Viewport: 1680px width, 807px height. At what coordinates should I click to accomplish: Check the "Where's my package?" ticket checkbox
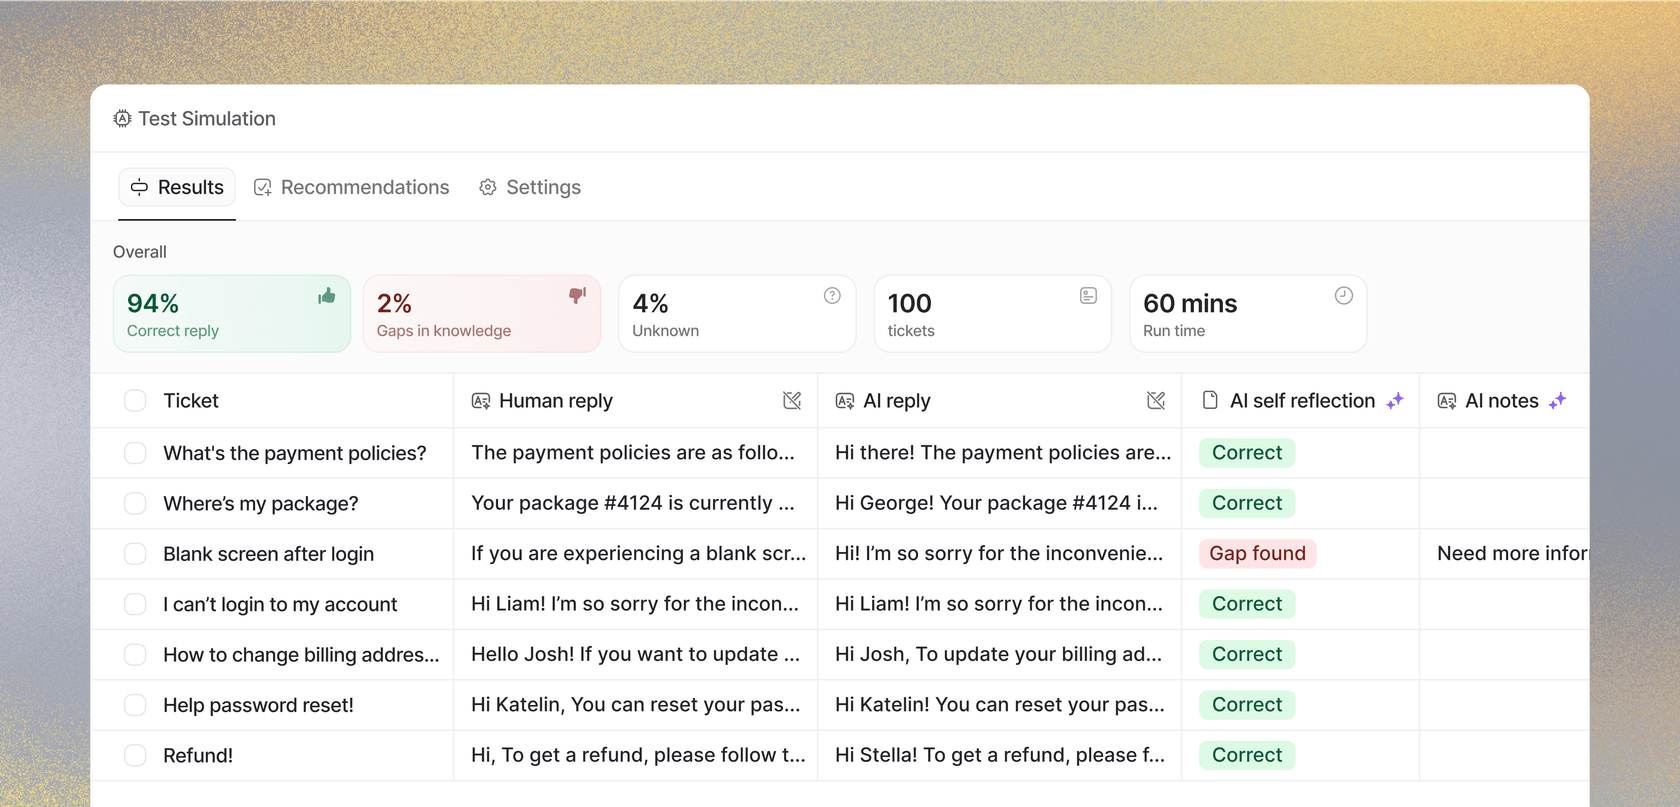135,504
